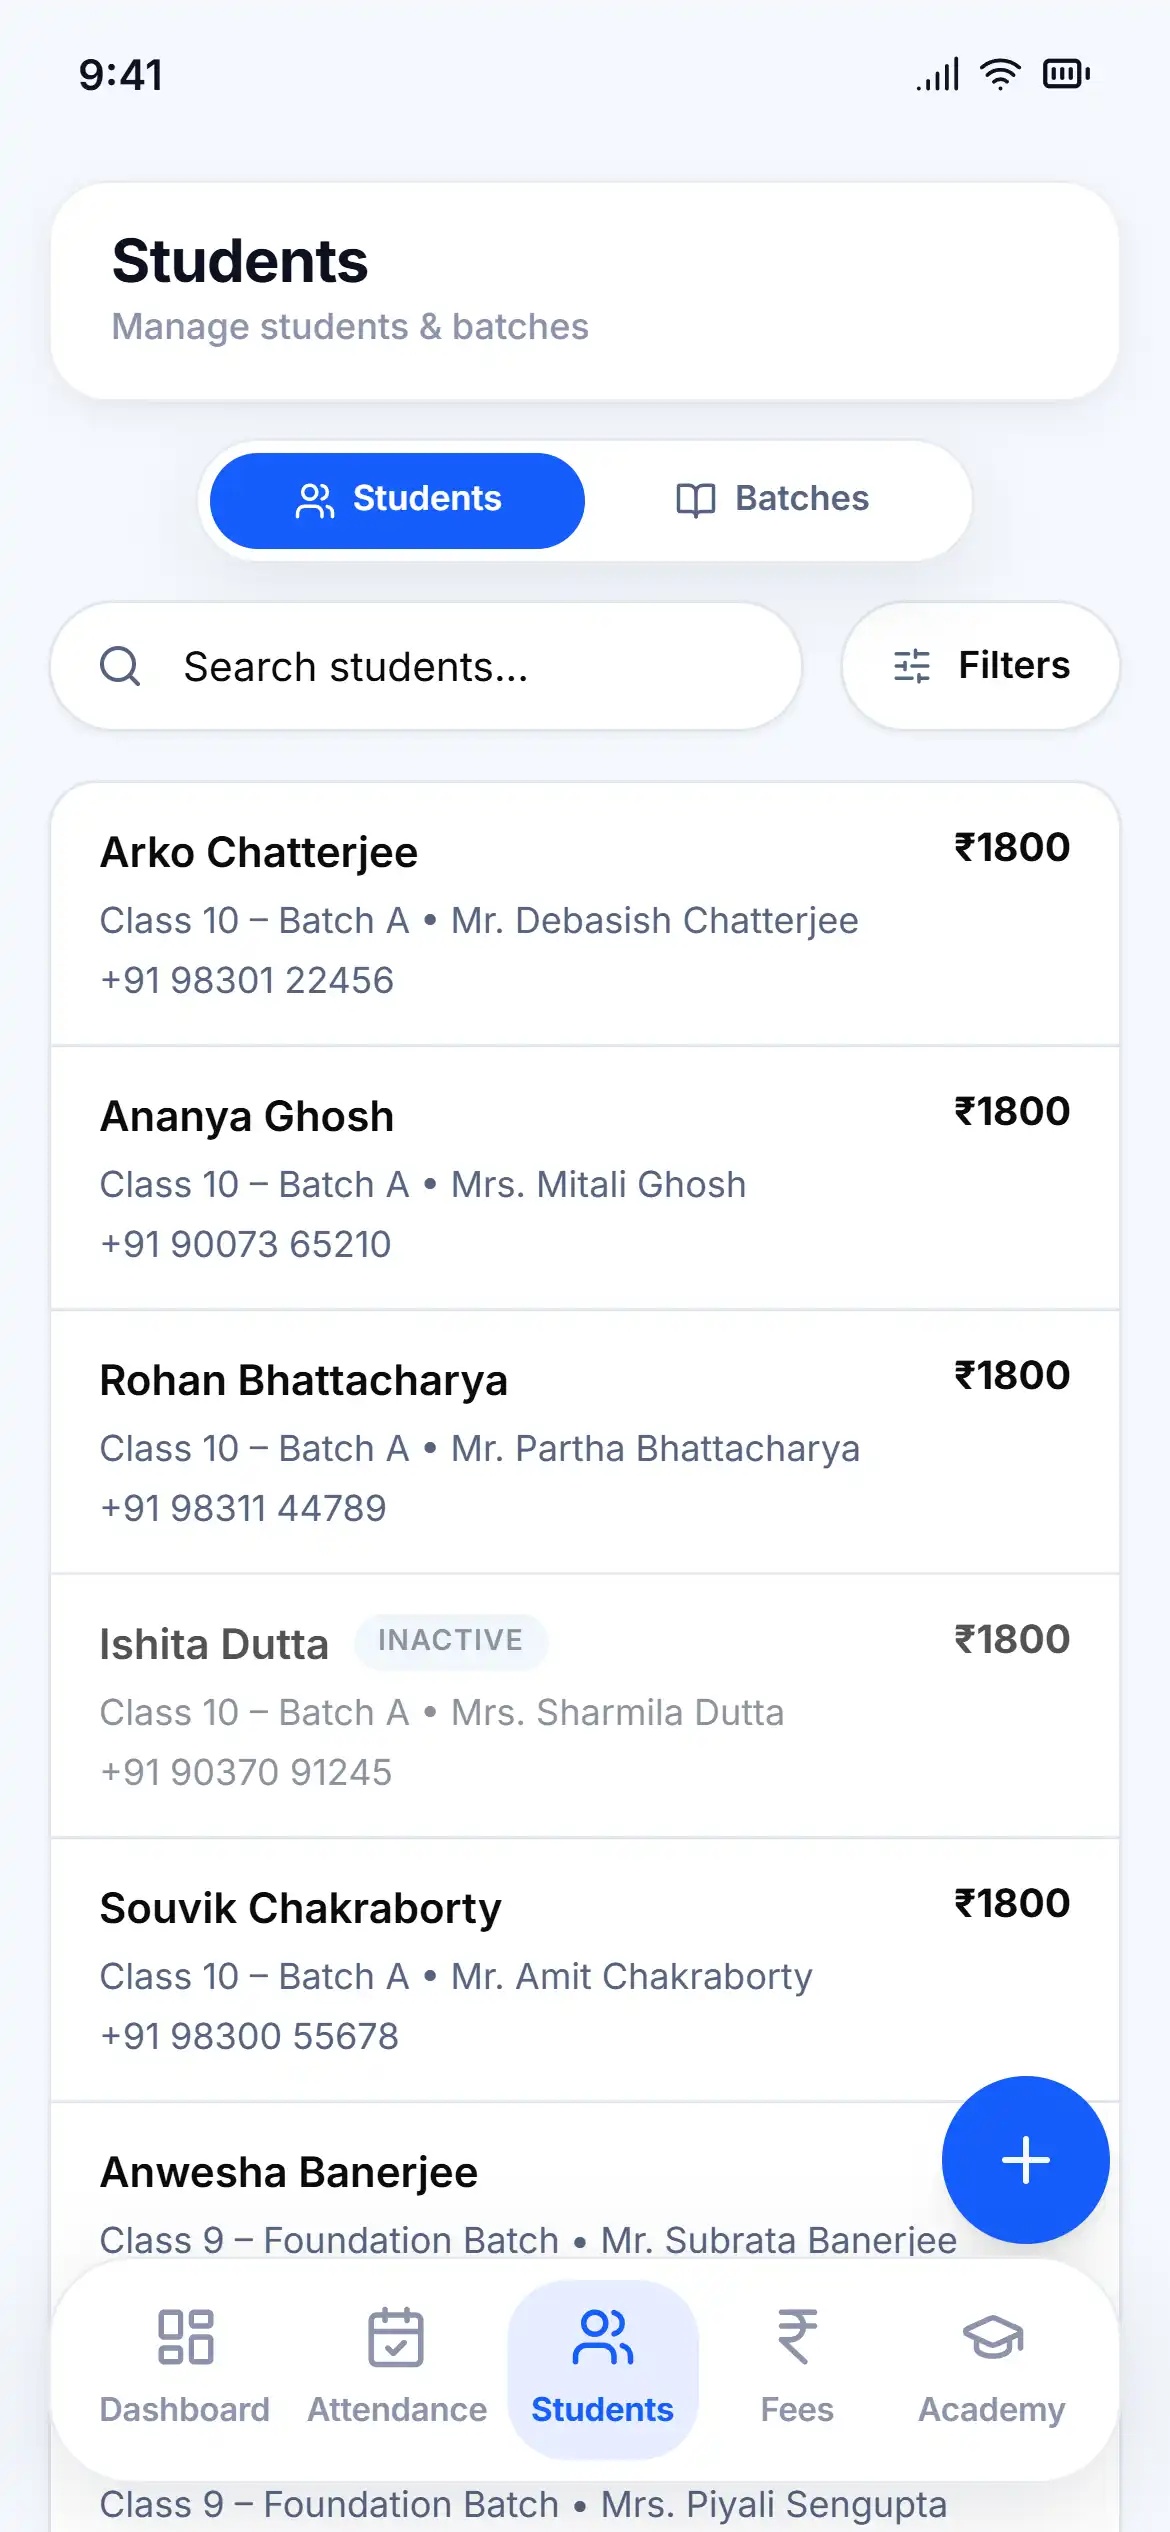Image resolution: width=1170 pixels, height=2532 pixels.
Task: Tap the Batches book icon
Action: [x=696, y=500]
